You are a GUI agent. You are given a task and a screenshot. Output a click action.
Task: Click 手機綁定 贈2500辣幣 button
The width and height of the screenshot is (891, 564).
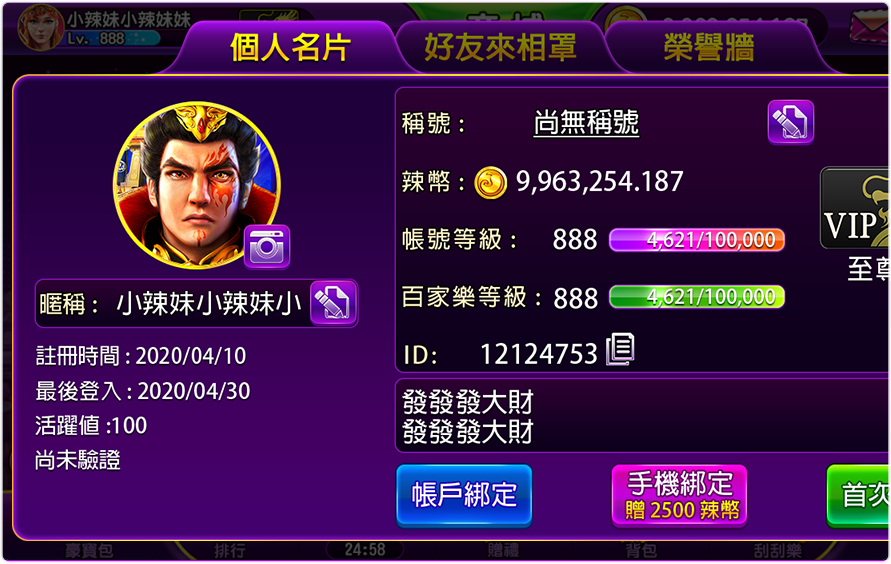coord(679,495)
